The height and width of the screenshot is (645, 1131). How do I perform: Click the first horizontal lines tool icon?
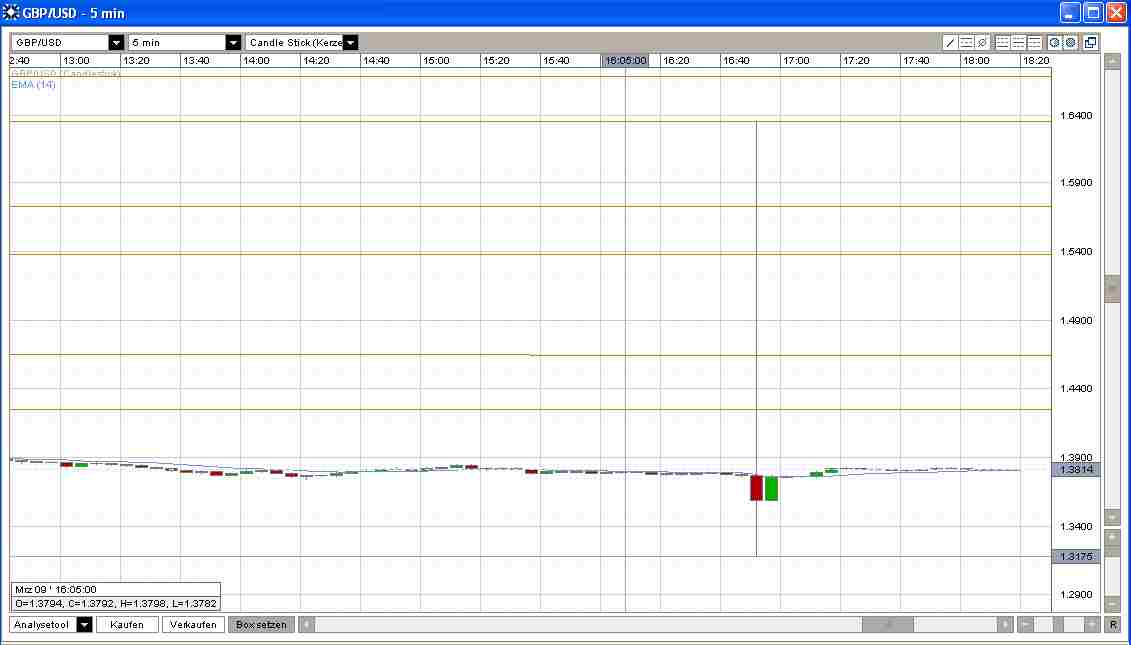tap(966, 43)
